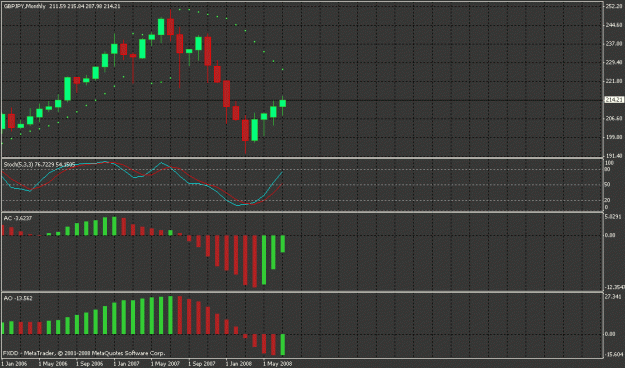Select the 1 Jan 2008 date label
The image size is (625, 368).
[239, 364]
